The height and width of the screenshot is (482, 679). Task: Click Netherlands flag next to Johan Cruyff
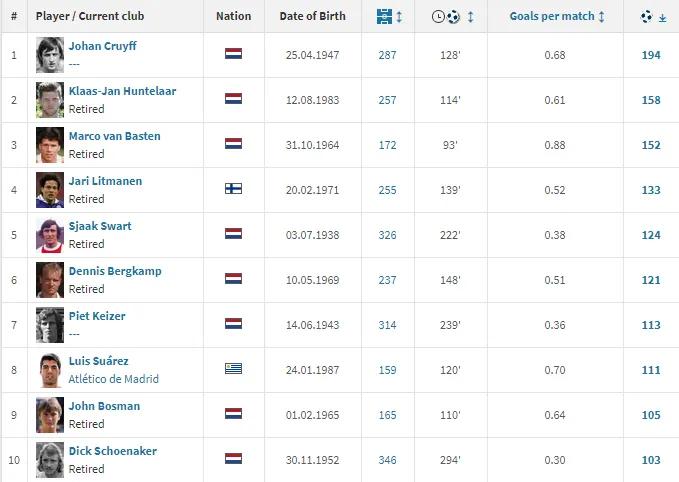233,54
